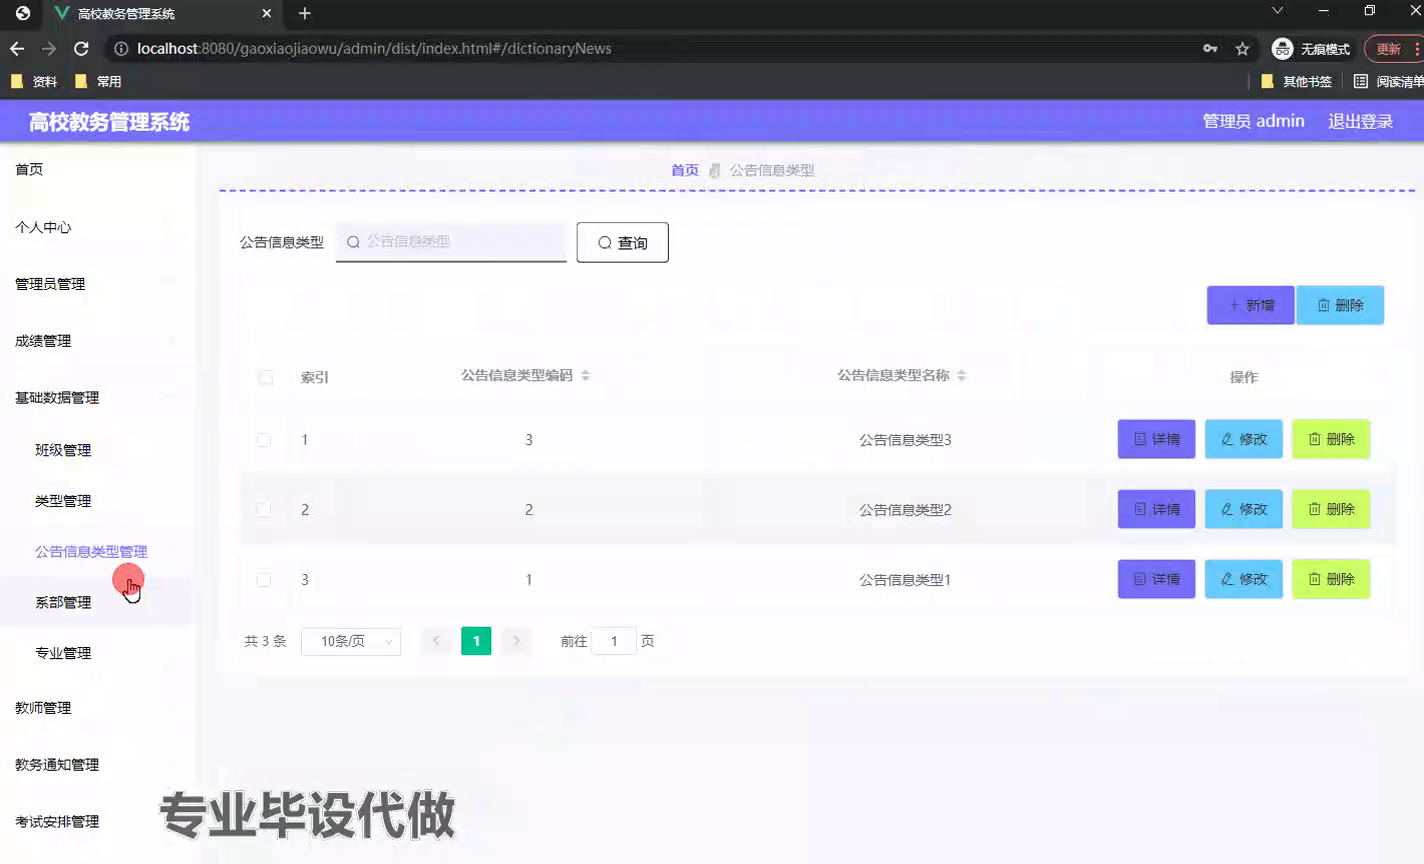Open the 阅读清单 reading list
Viewport: 1424px width, 864px height.
click(1388, 81)
